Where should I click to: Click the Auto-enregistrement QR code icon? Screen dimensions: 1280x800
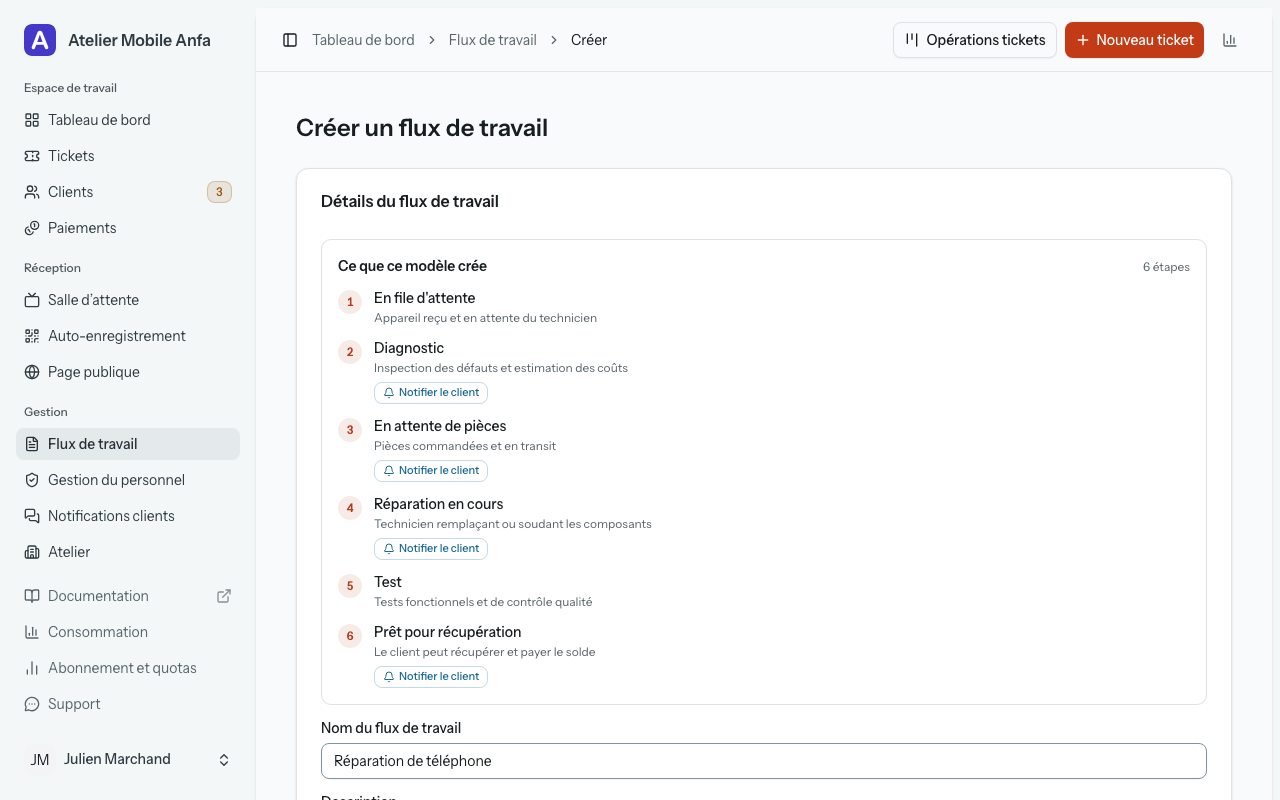[x=32, y=336]
